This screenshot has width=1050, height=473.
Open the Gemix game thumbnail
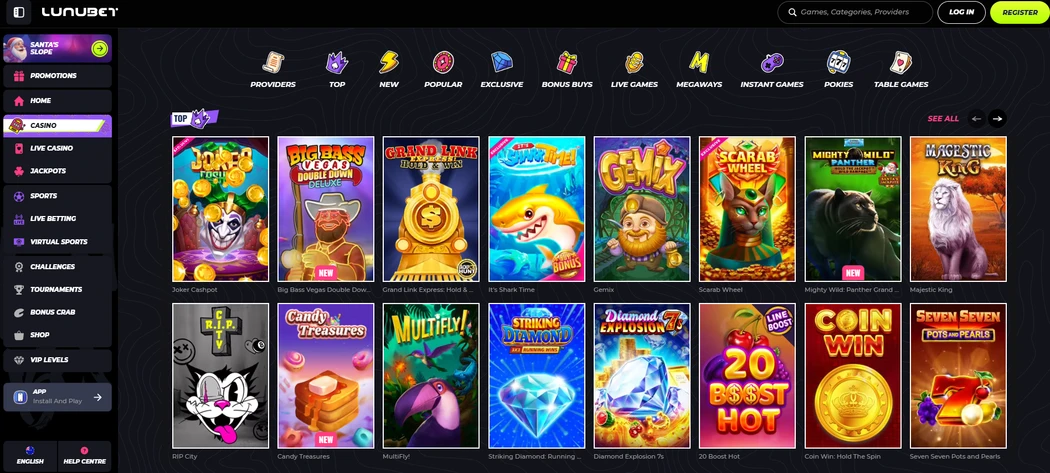(642, 209)
